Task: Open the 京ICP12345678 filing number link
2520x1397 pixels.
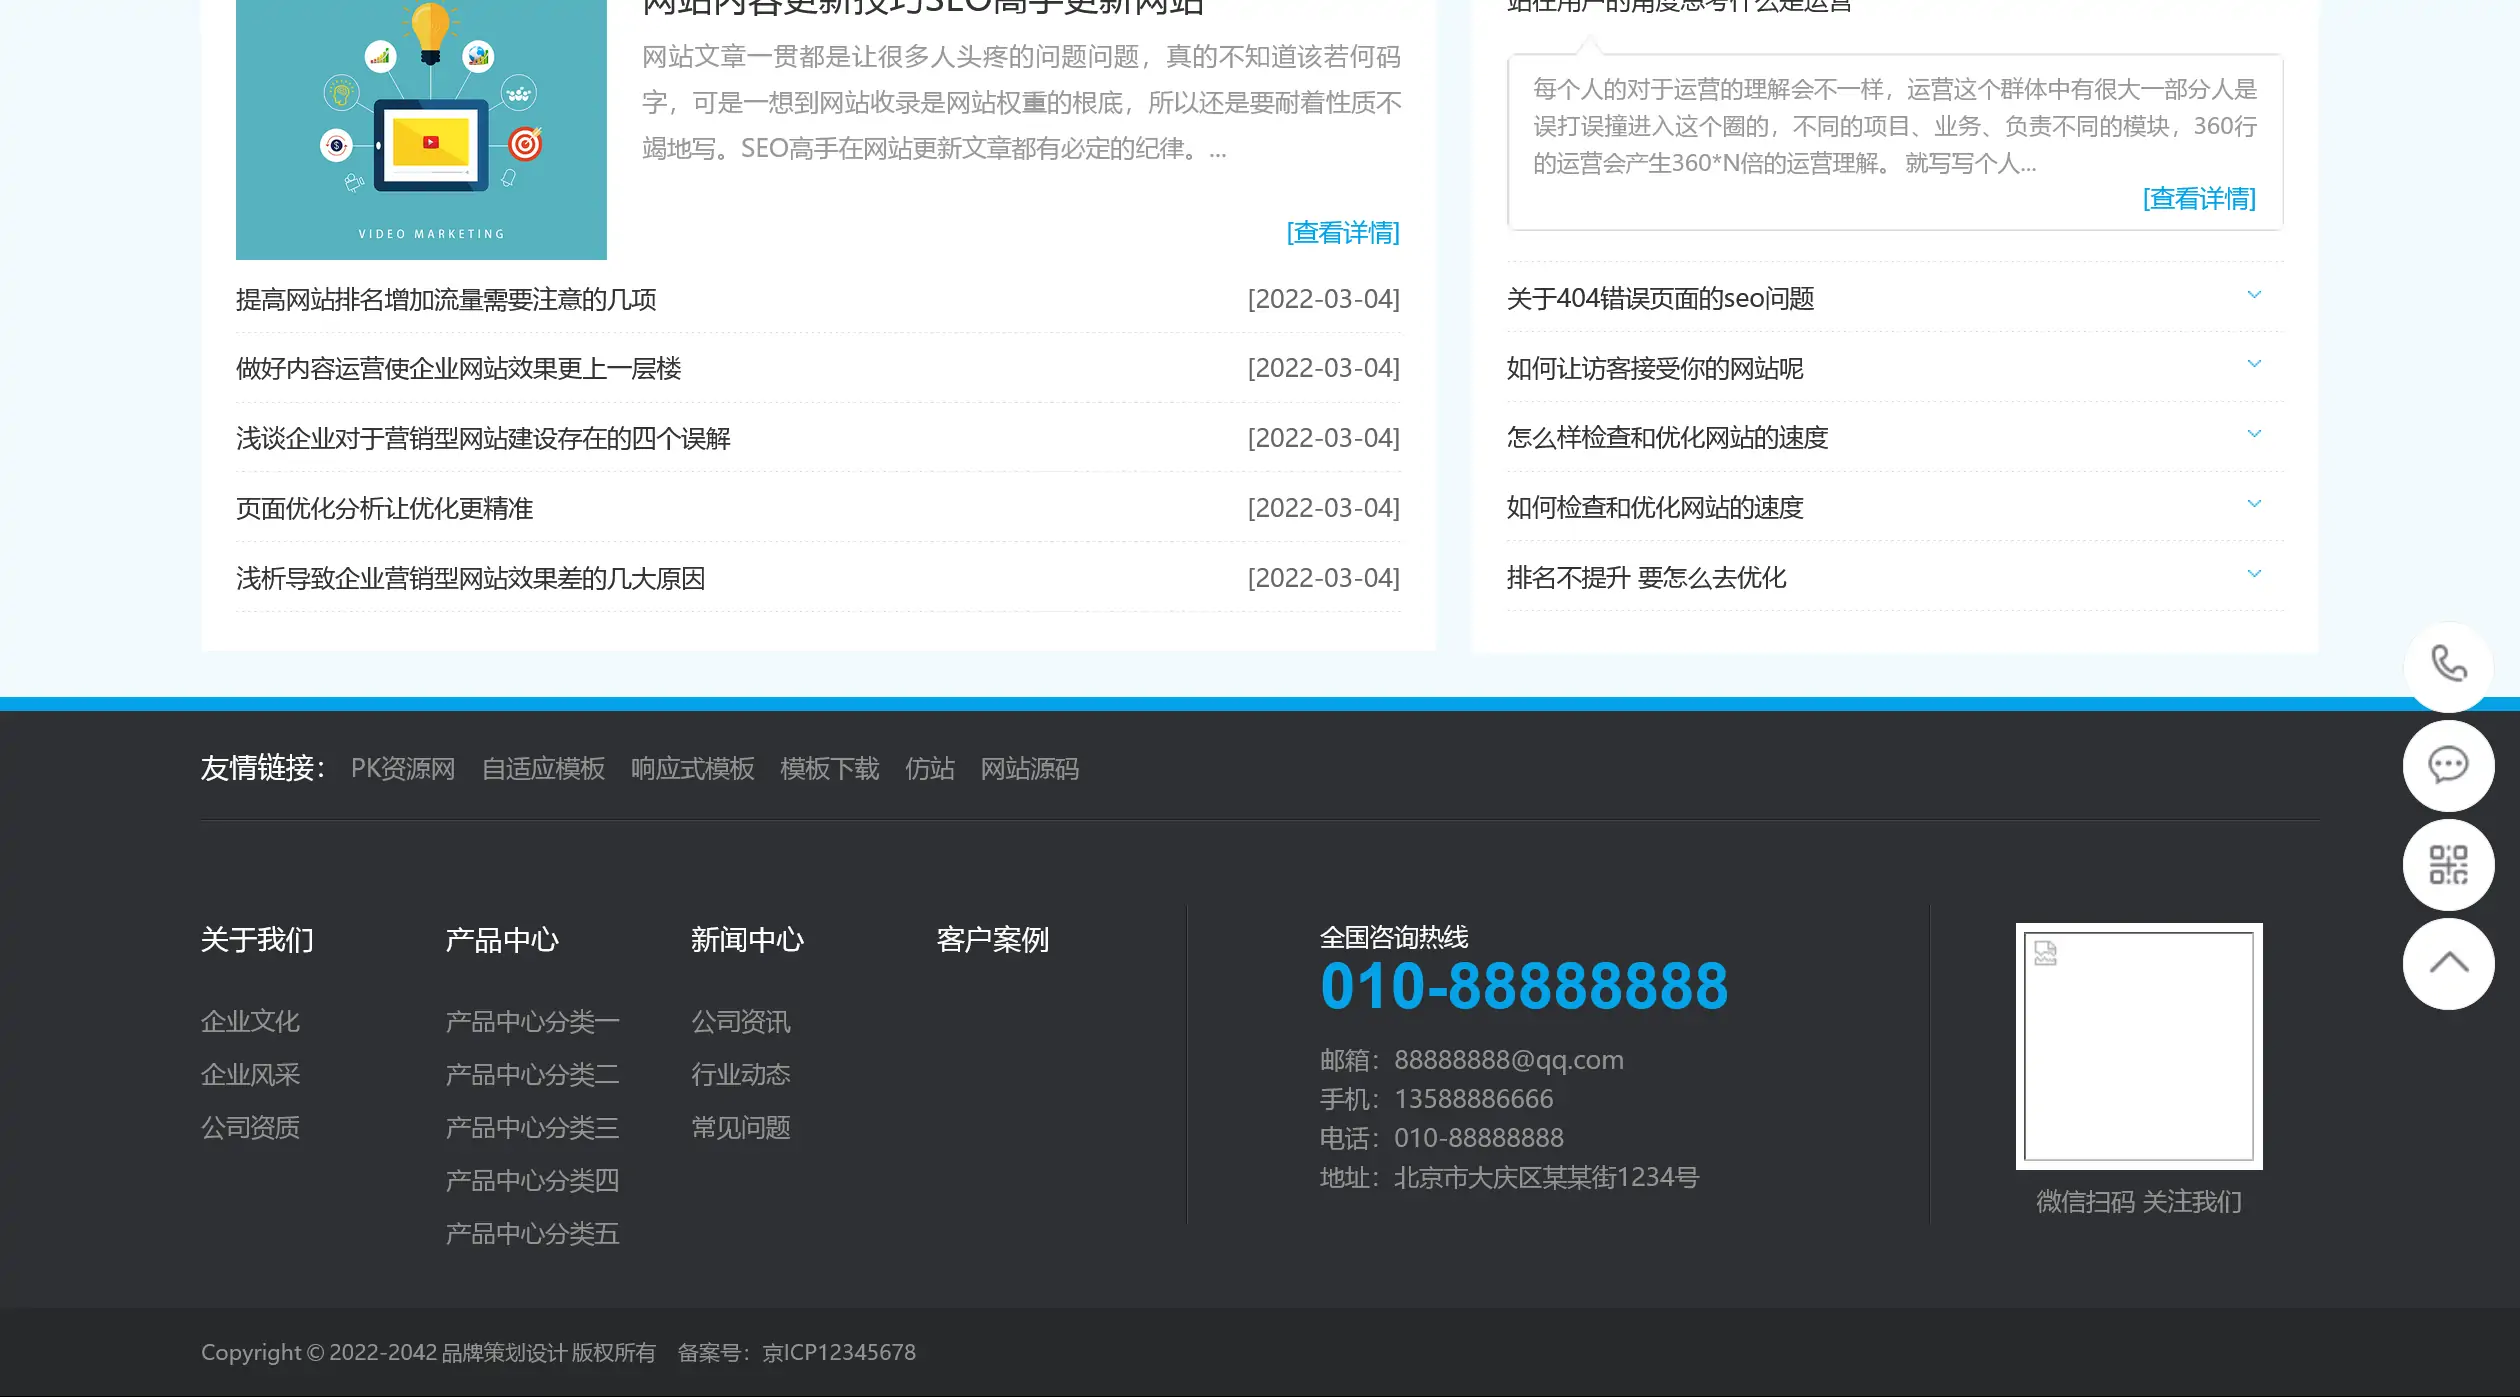Action: coord(839,1352)
